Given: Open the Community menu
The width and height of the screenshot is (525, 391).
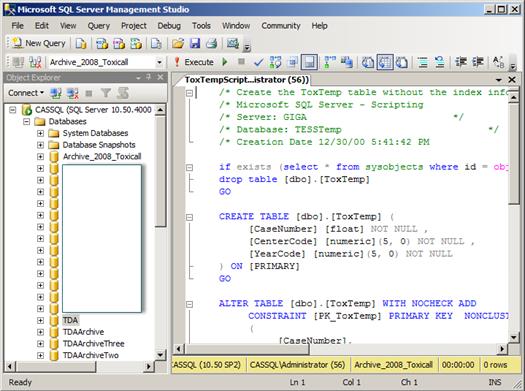Looking at the screenshot, I should [281, 26].
